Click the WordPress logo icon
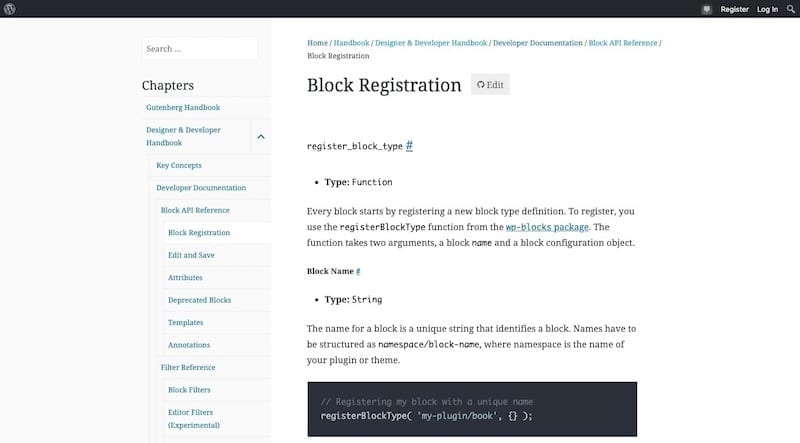This screenshot has width=800, height=443. tap(10, 9)
